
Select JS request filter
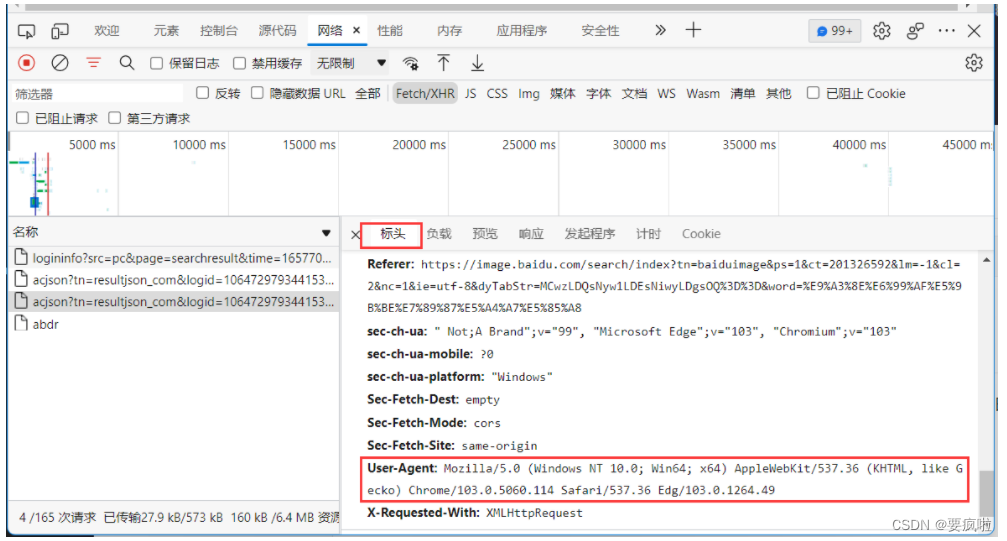coord(471,93)
